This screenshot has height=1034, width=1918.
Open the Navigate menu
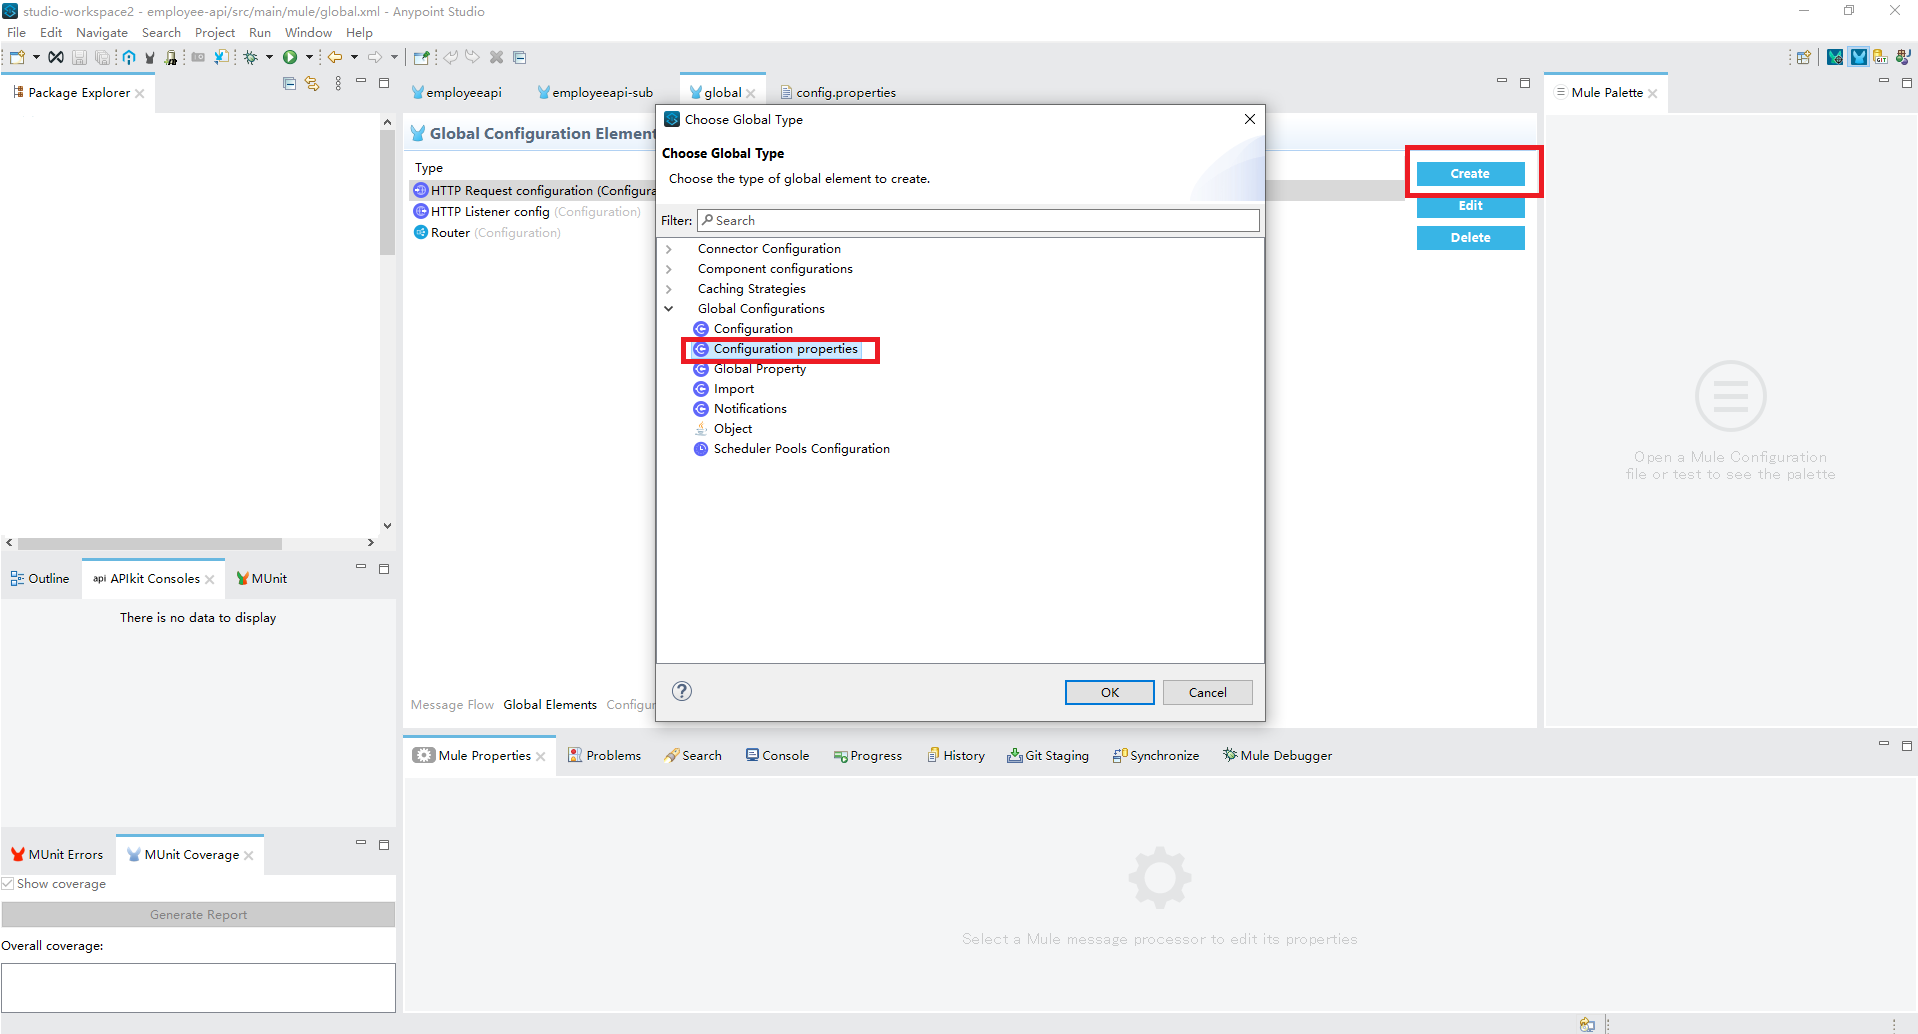[101, 32]
